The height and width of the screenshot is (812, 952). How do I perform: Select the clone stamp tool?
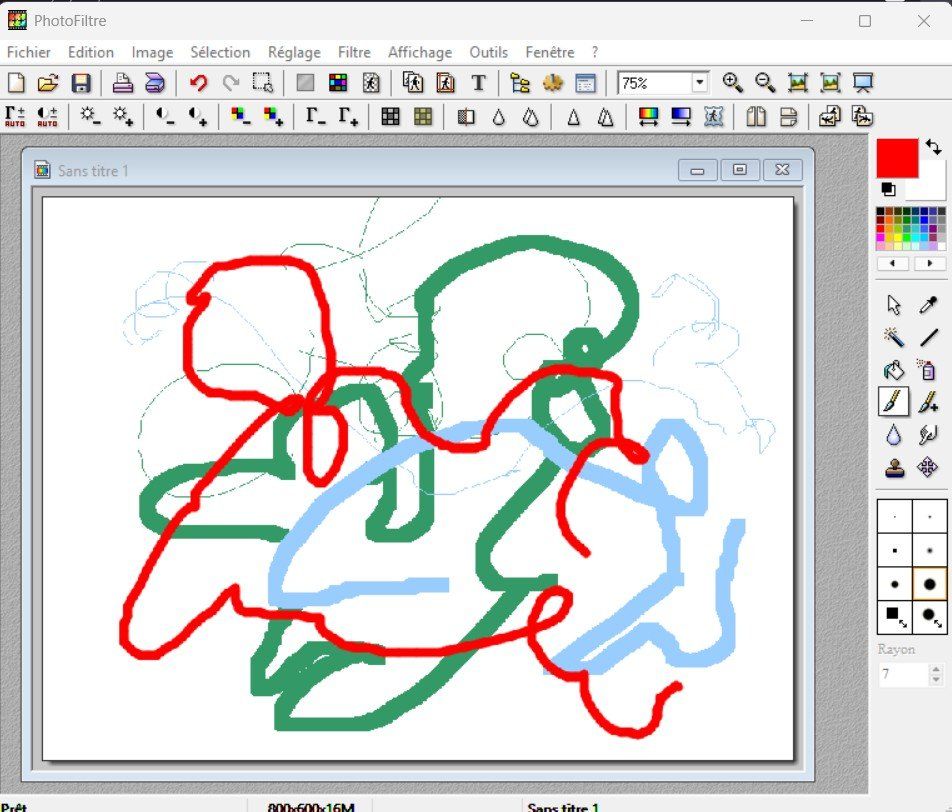[x=894, y=468]
